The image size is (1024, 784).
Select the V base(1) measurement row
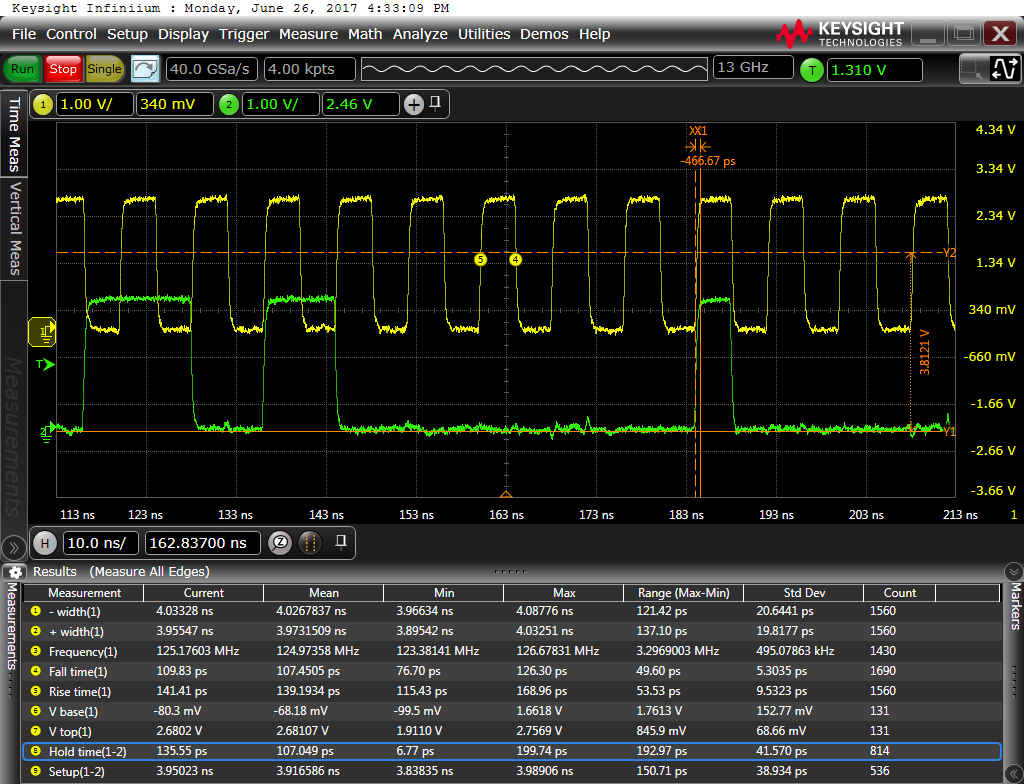(x=512, y=711)
